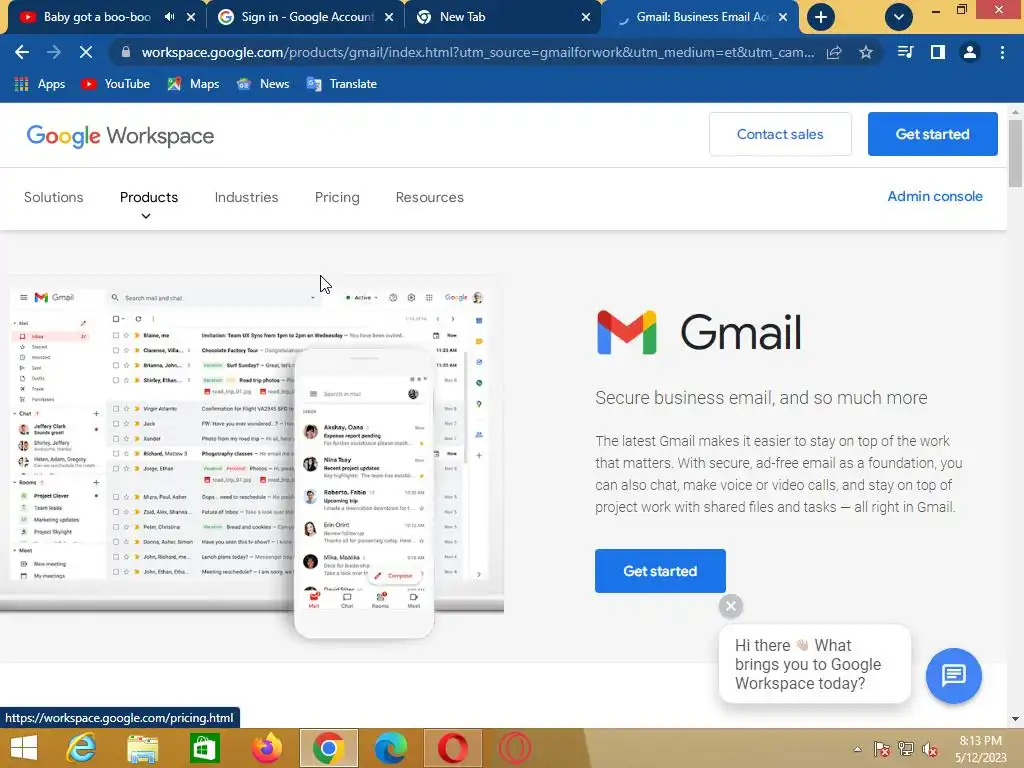Image resolution: width=1024 pixels, height=768 pixels.
Task: Open the Admin console link
Action: pos(935,196)
